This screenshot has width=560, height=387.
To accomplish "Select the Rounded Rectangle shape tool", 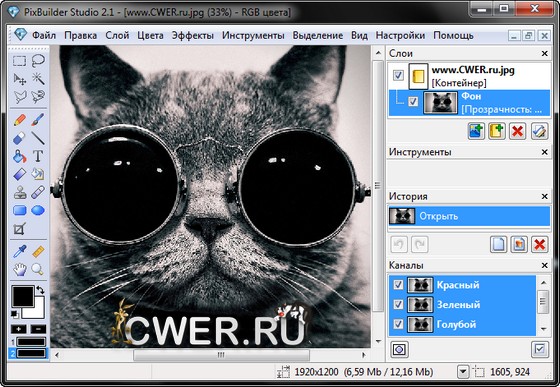I will pos(19,210).
